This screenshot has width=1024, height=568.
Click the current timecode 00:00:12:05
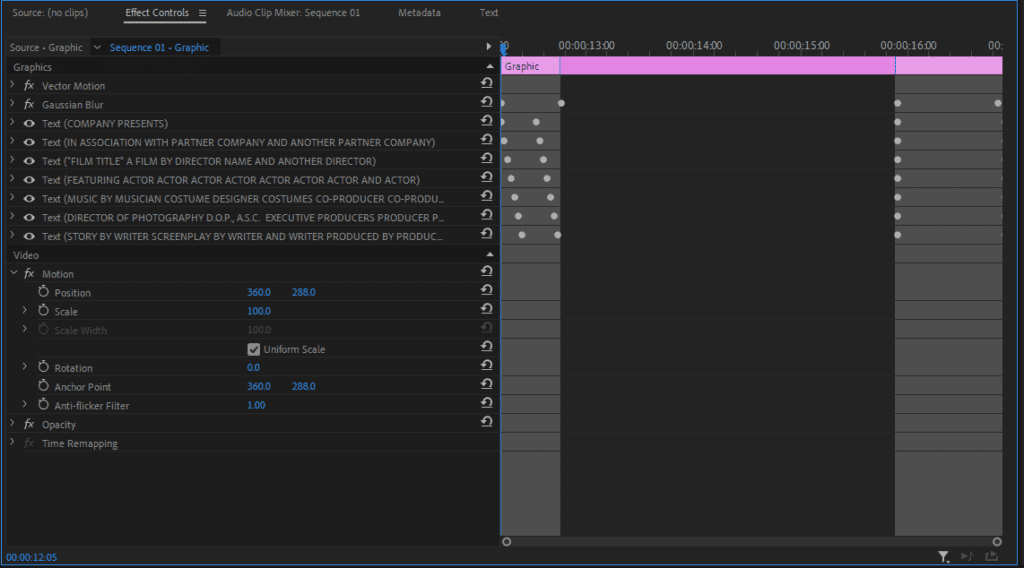click(x=31, y=557)
